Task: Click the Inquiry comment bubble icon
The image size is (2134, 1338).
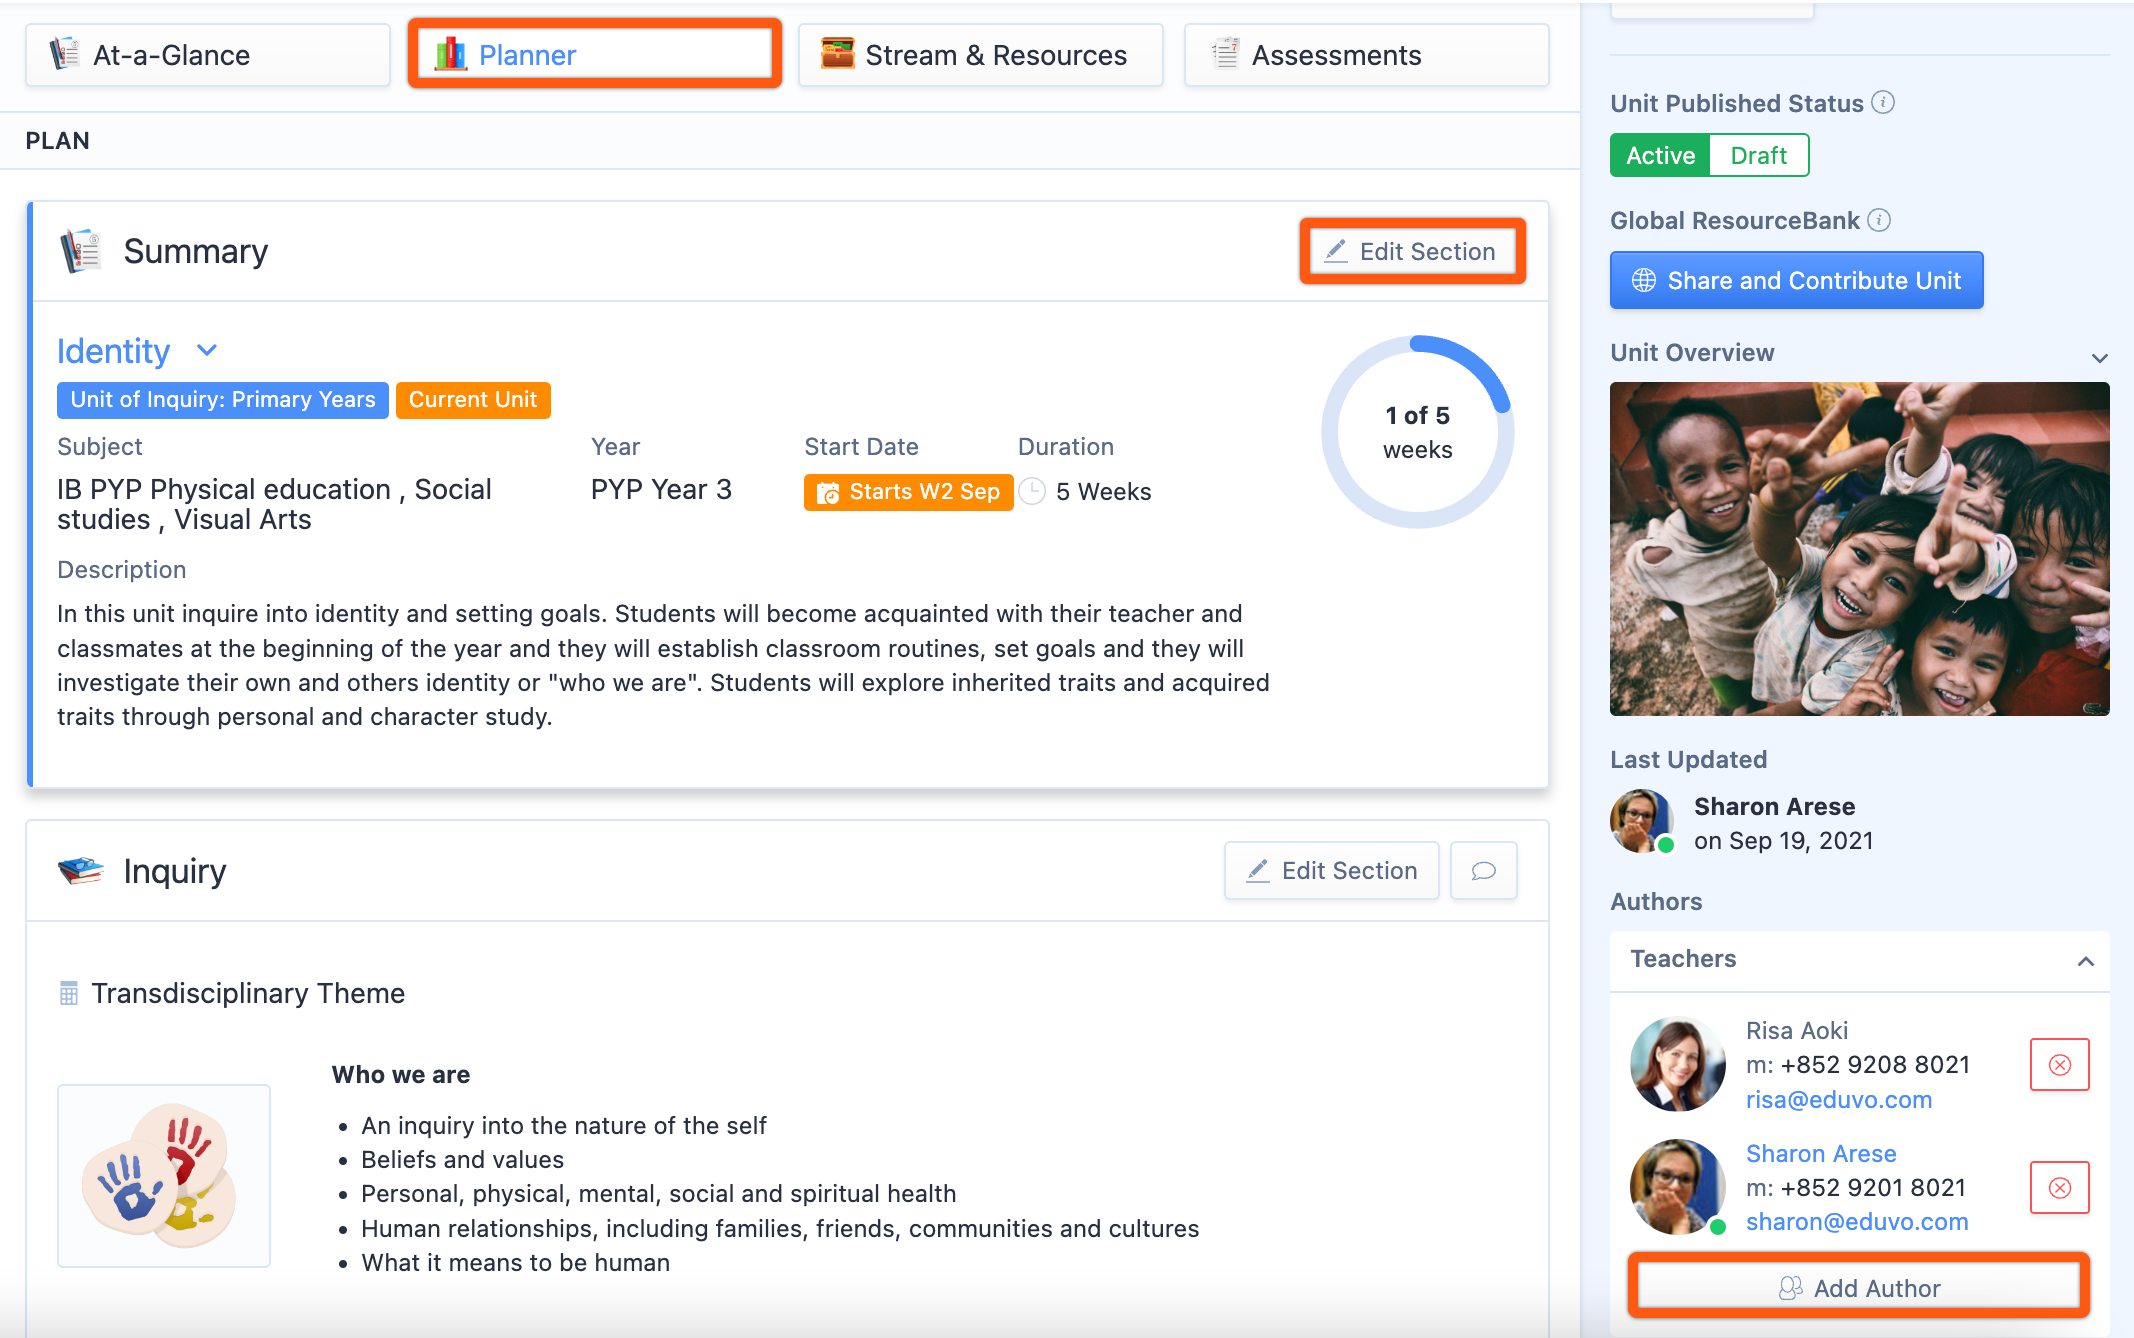Action: pyautogui.click(x=1483, y=871)
